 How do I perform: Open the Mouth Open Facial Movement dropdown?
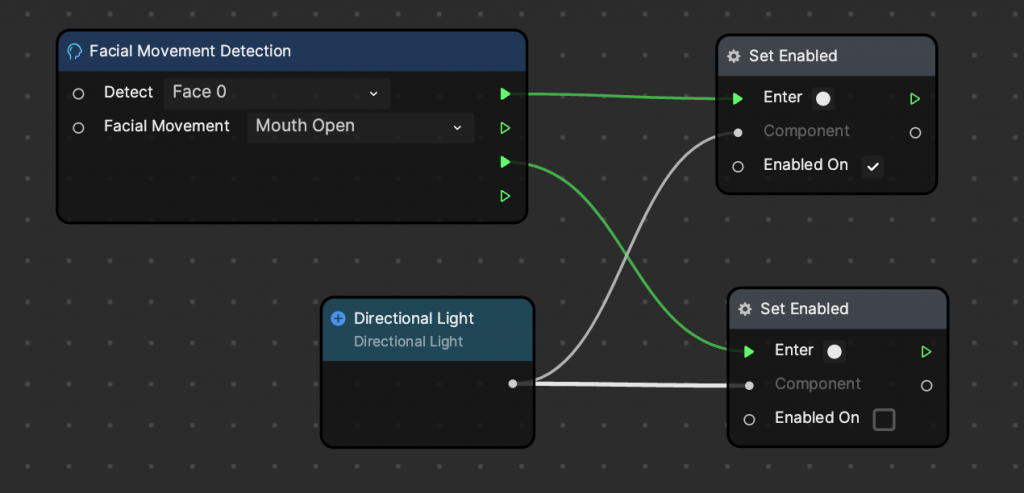click(360, 127)
